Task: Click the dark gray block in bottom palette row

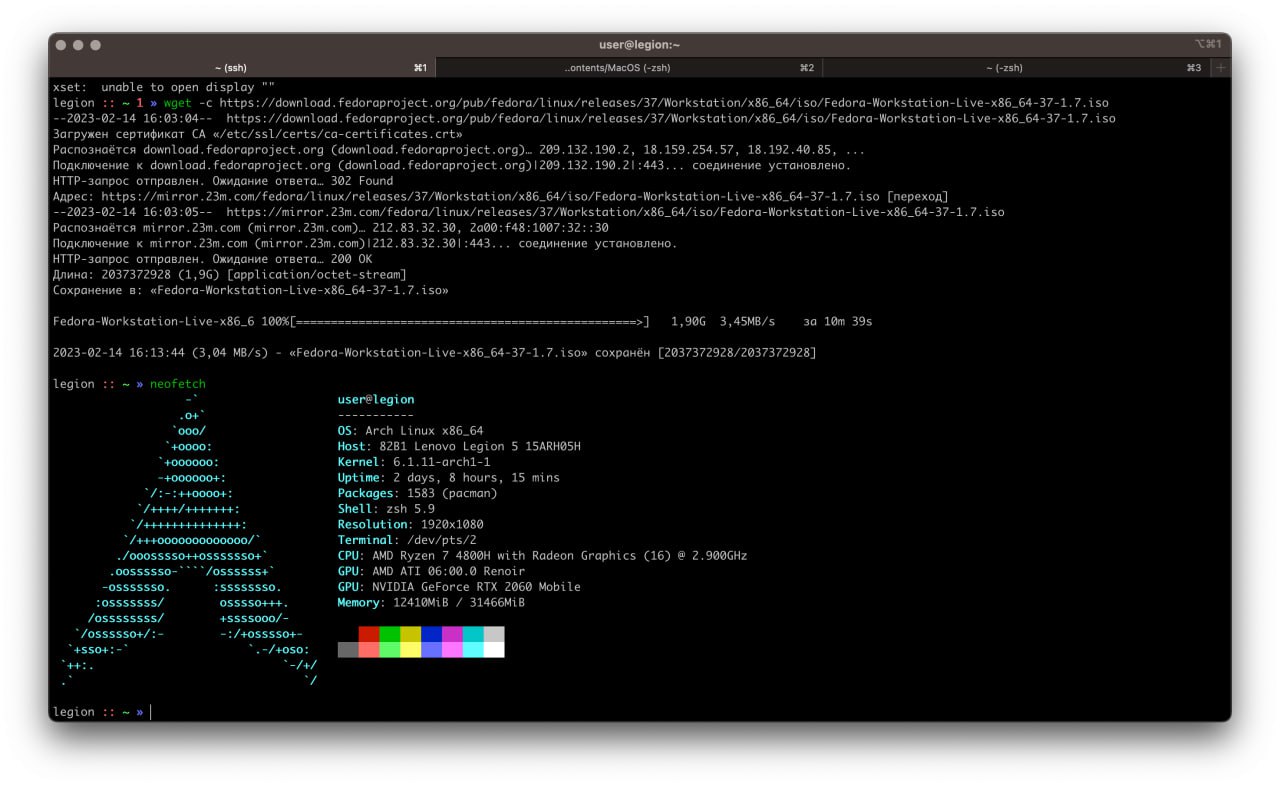Action: click(348, 650)
